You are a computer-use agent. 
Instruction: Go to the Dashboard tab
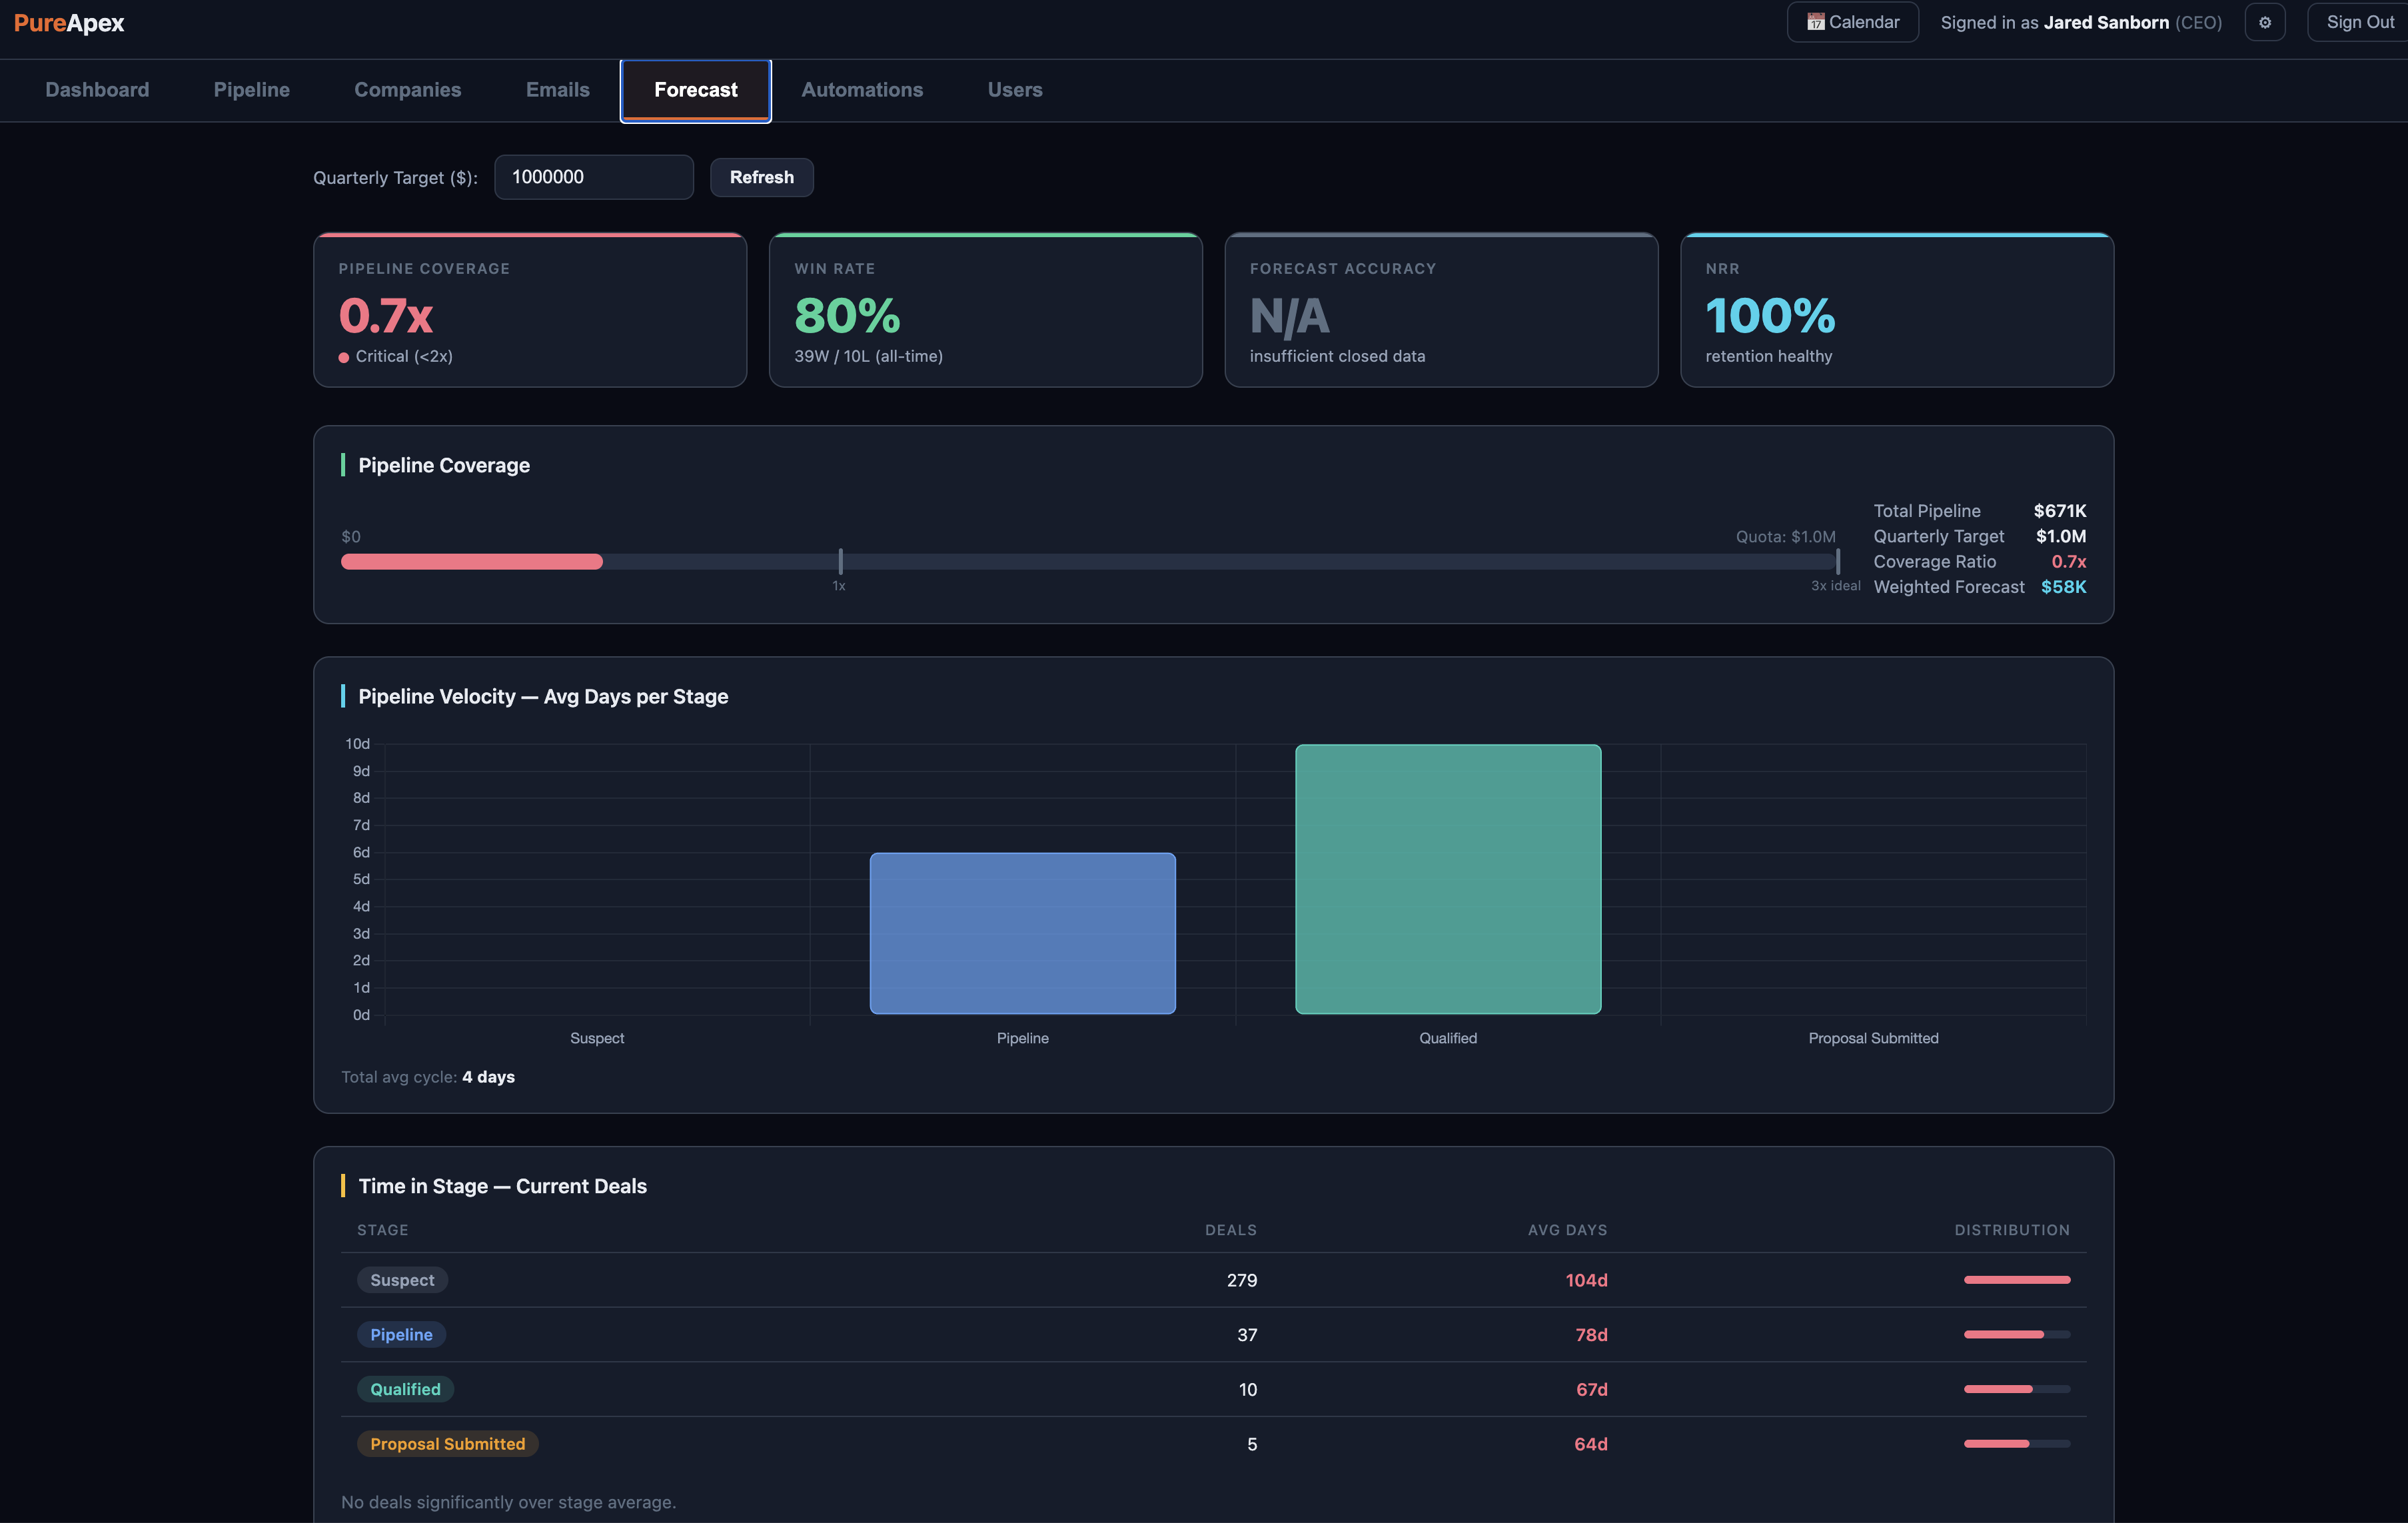pos(97,90)
